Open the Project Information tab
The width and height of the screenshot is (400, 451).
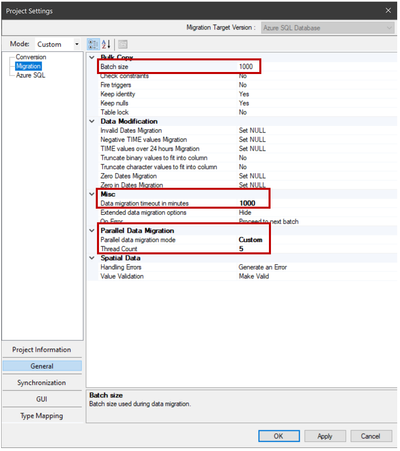pos(42,350)
